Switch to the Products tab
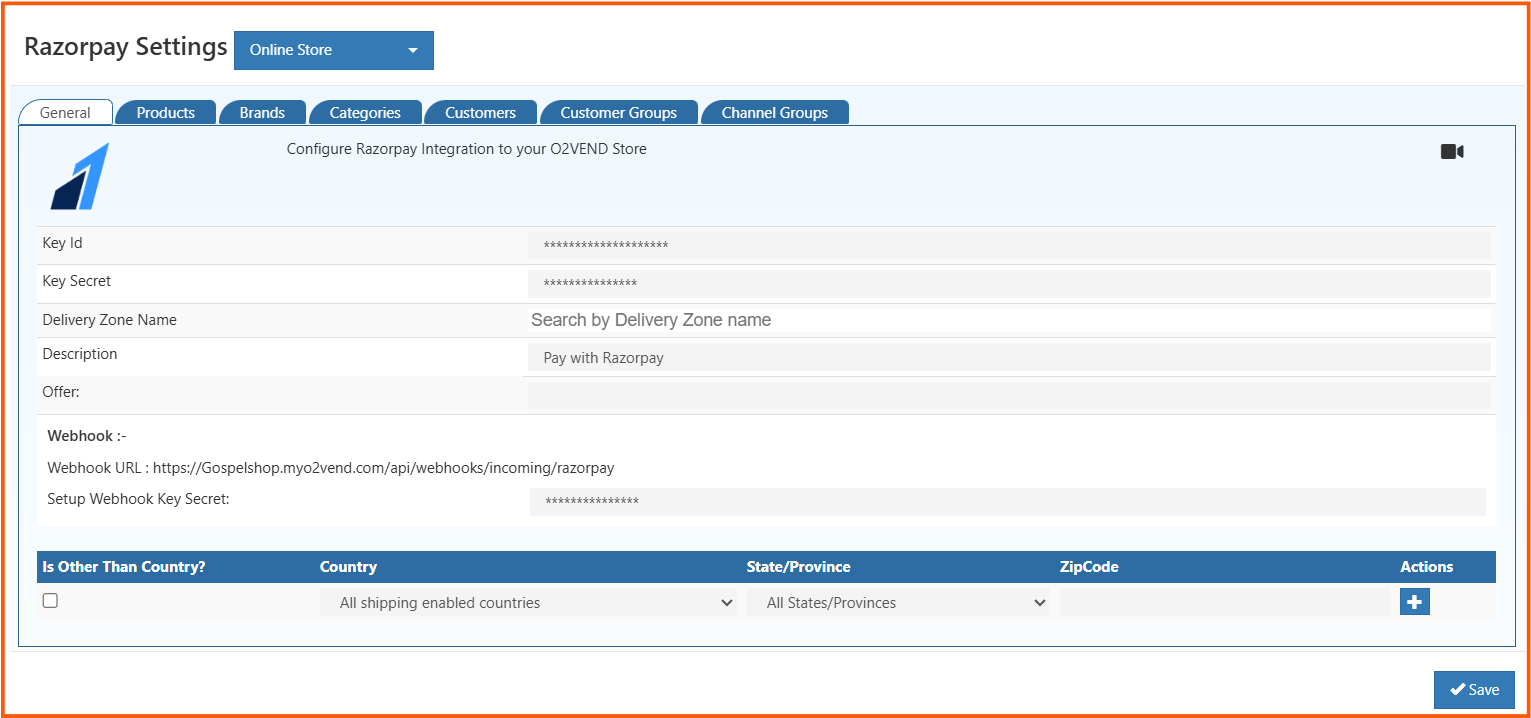 tap(165, 112)
